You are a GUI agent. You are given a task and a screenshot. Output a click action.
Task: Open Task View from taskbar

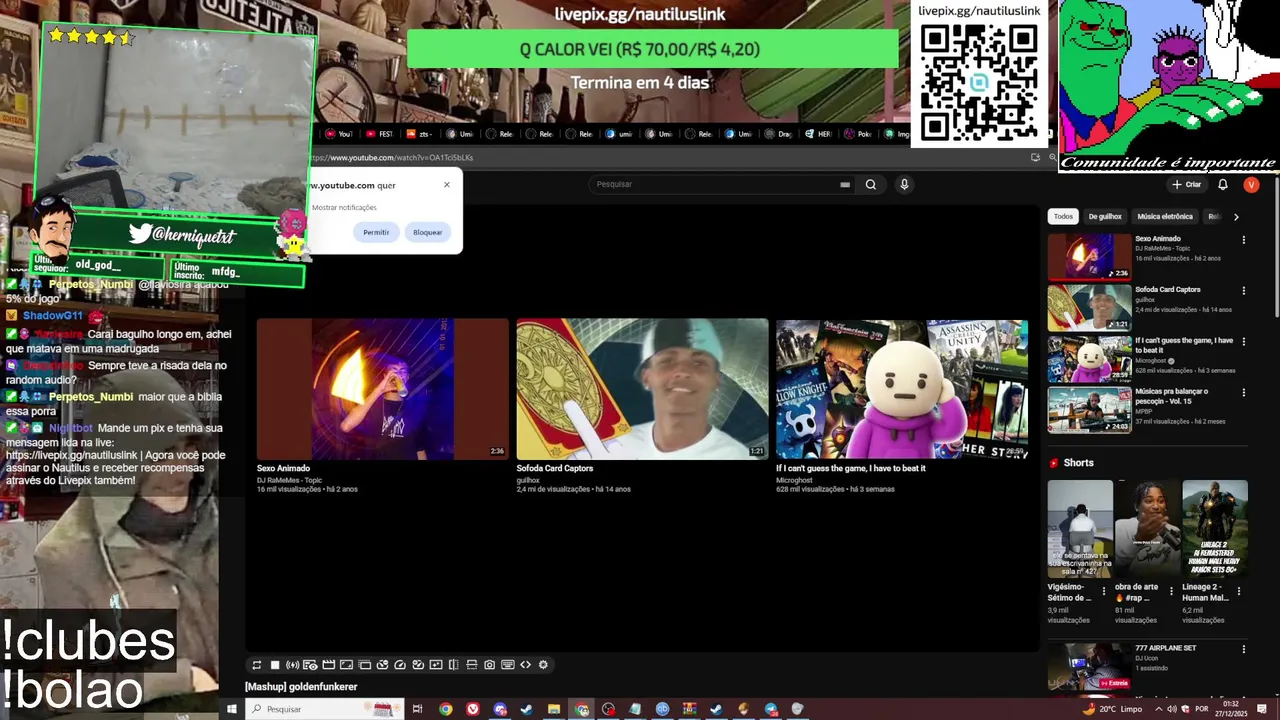click(x=417, y=709)
